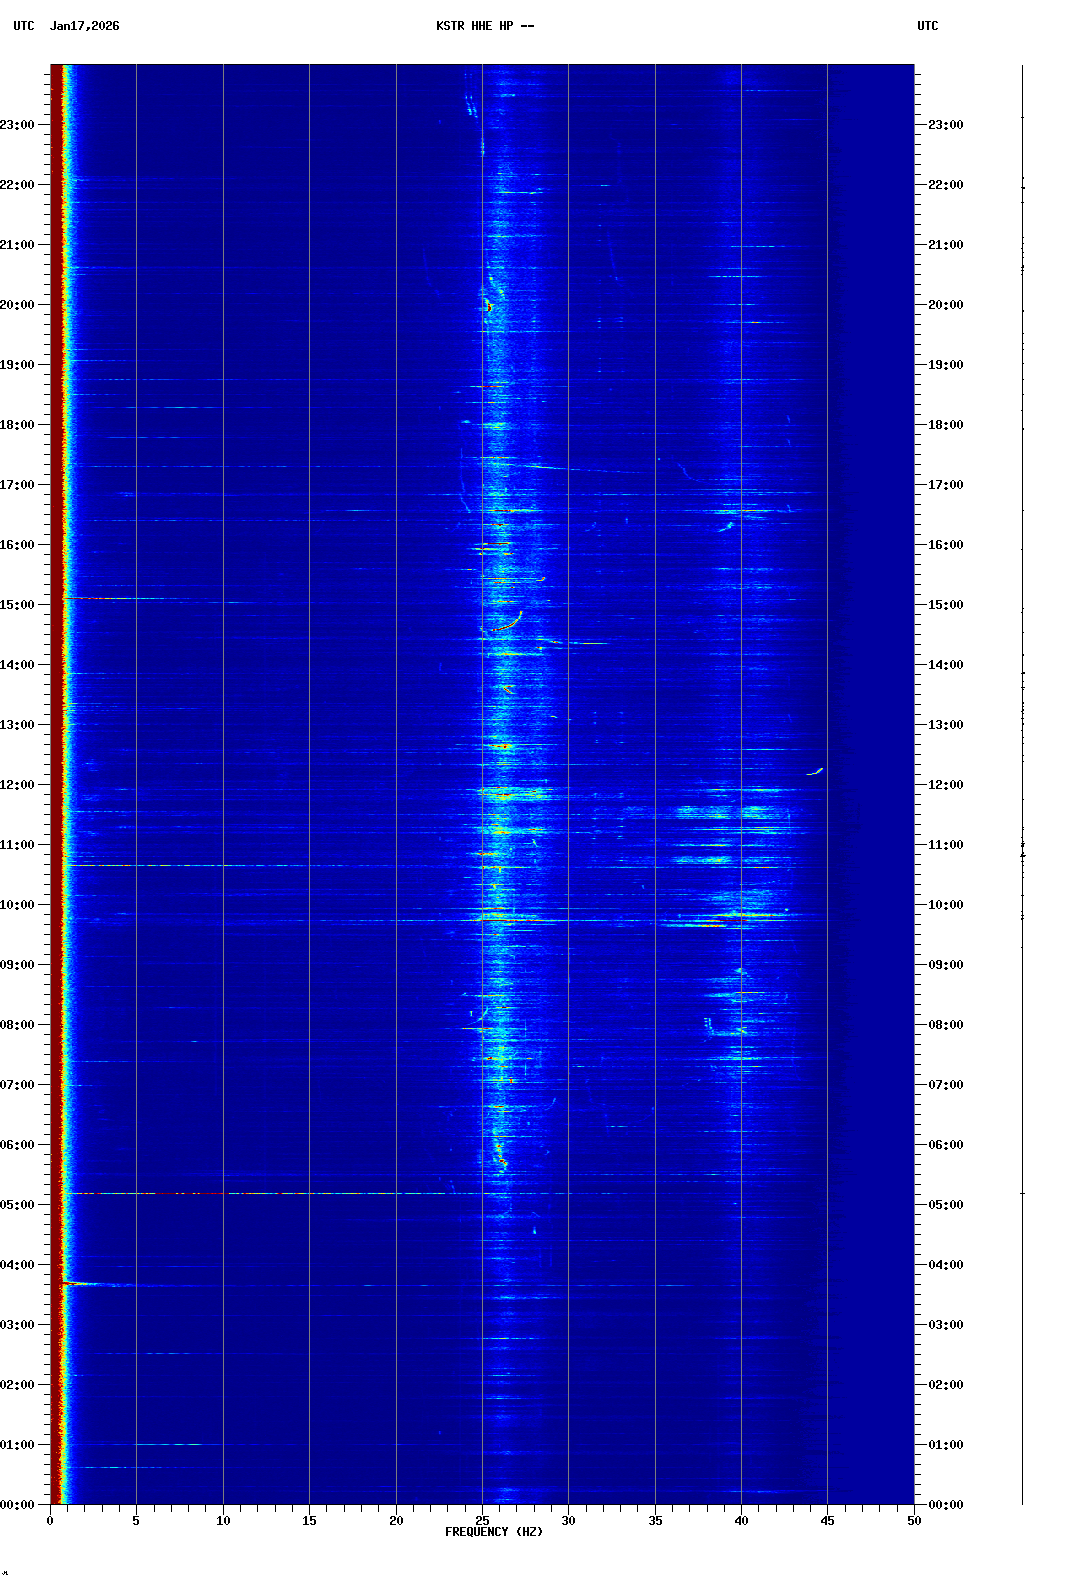Click the 10 Hz frequency tick label
1066x1584 pixels.
(223, 1521)
